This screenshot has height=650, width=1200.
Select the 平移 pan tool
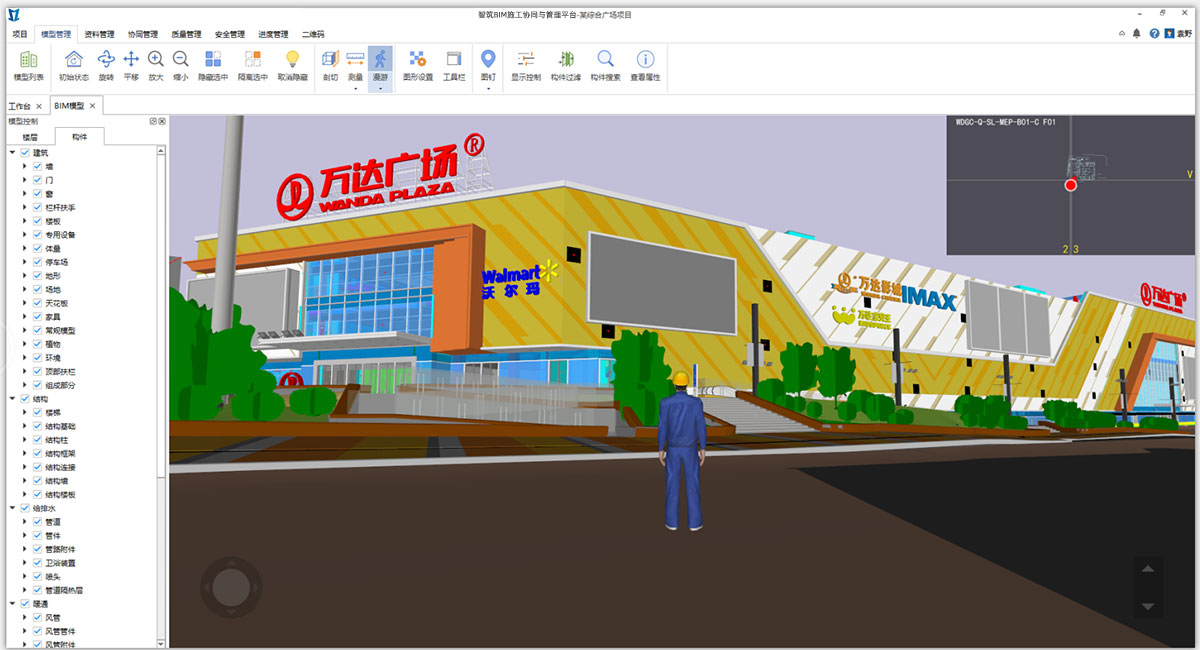131,67
